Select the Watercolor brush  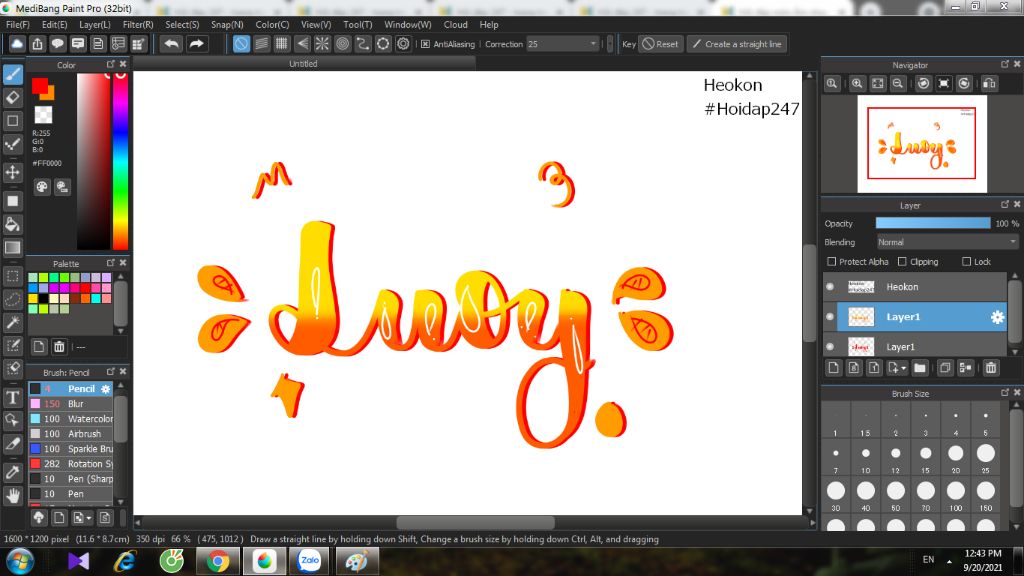71,419
